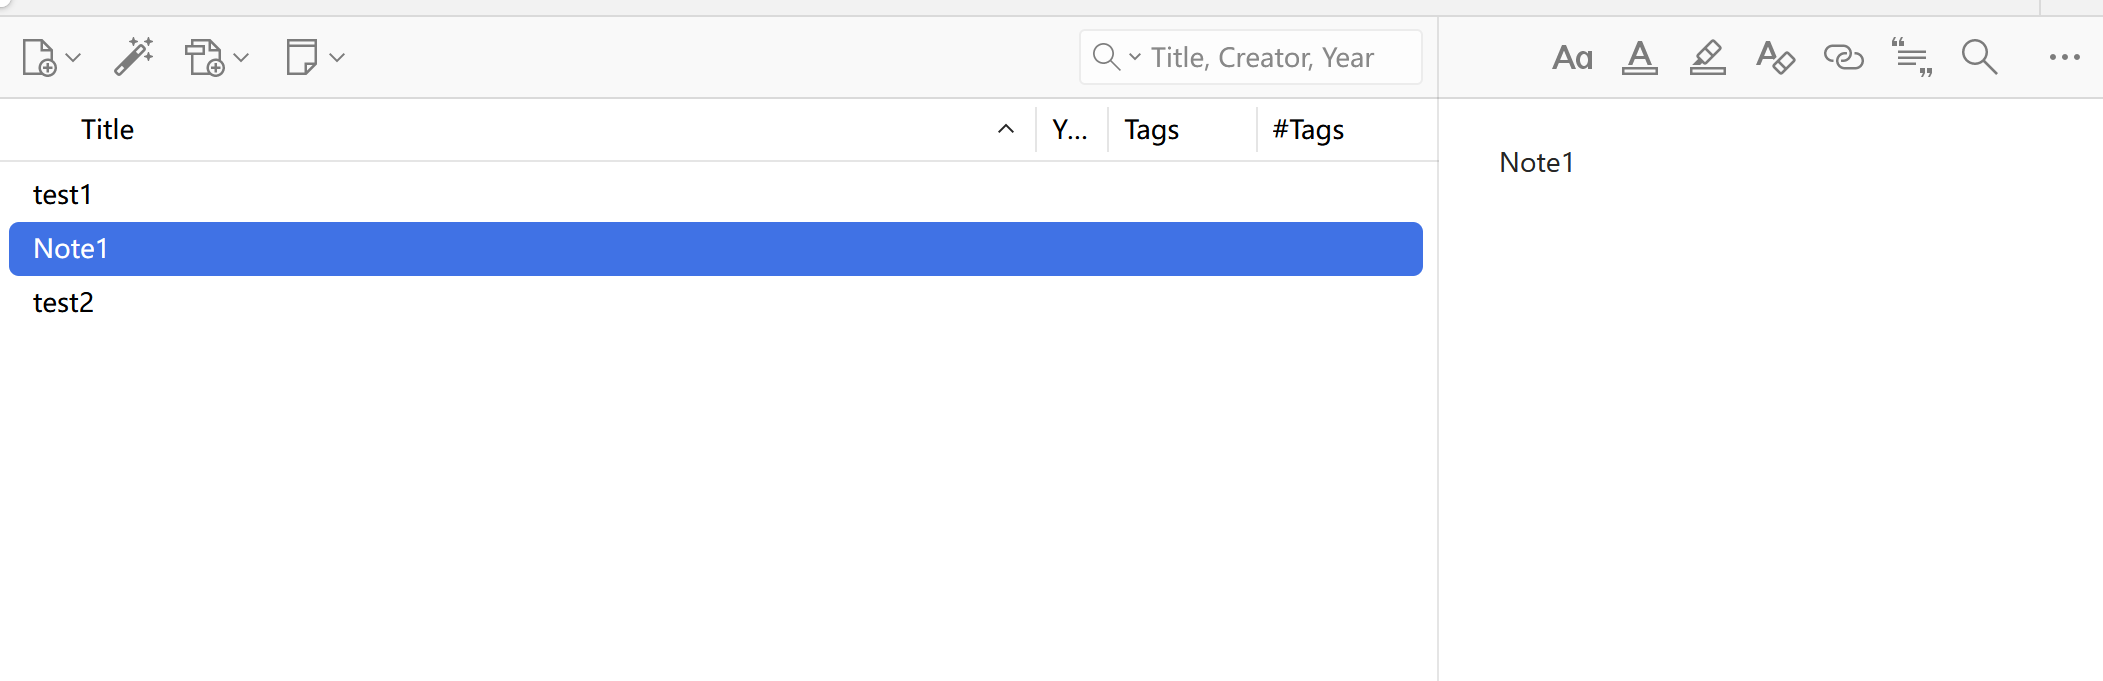Viewport: 2103px width, 681px height.
Task: Open the search mode dropdown magnifier
Action: pos(1116,57)
